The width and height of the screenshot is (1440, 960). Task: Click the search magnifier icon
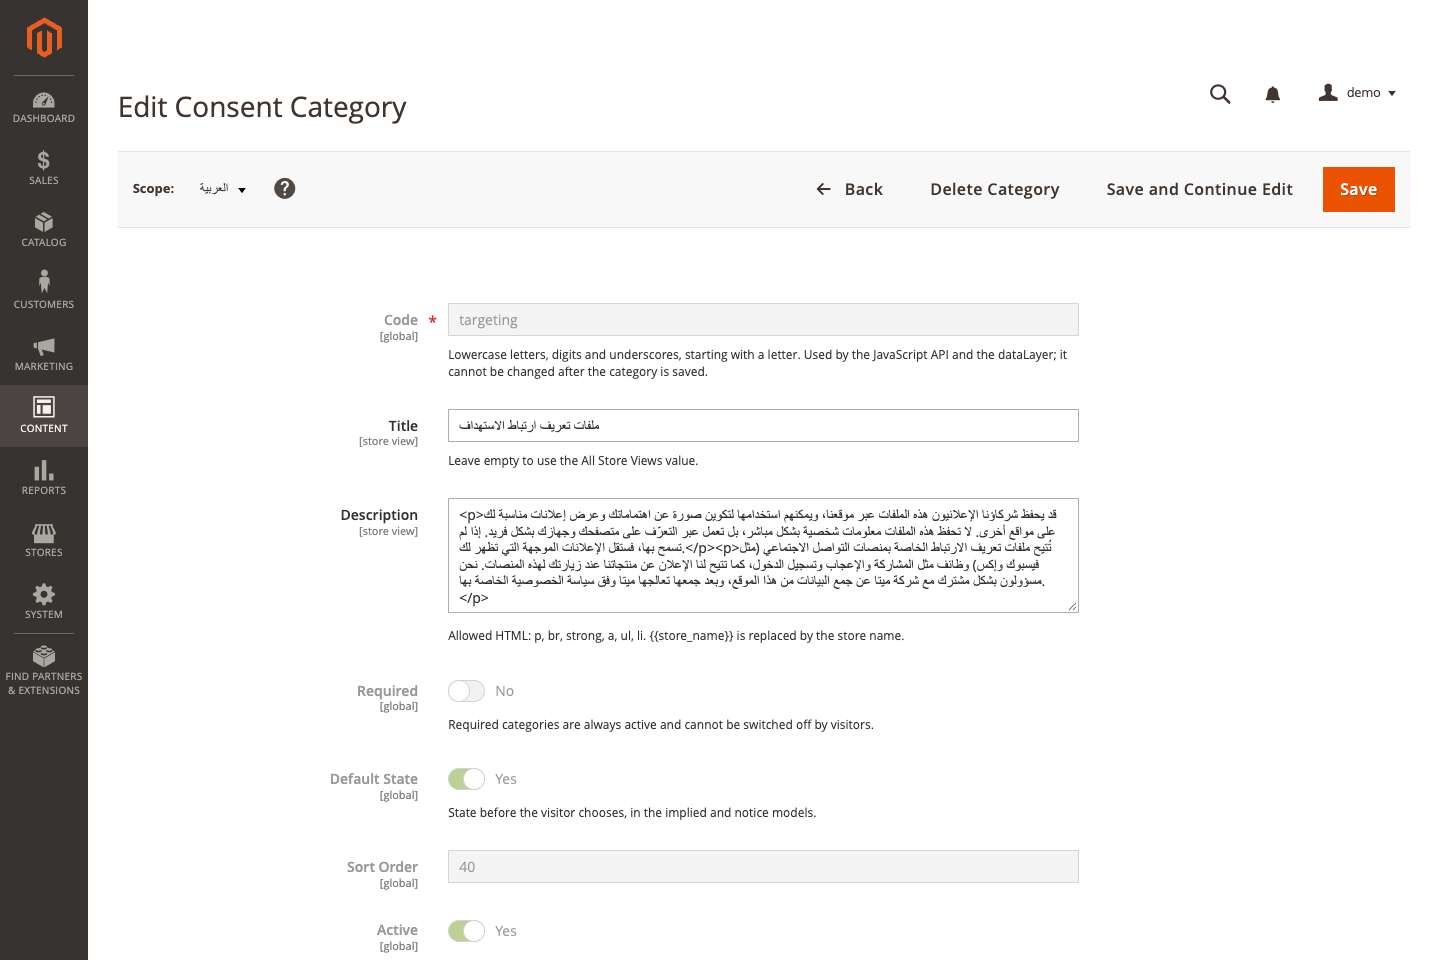(x=1220, y=94)
